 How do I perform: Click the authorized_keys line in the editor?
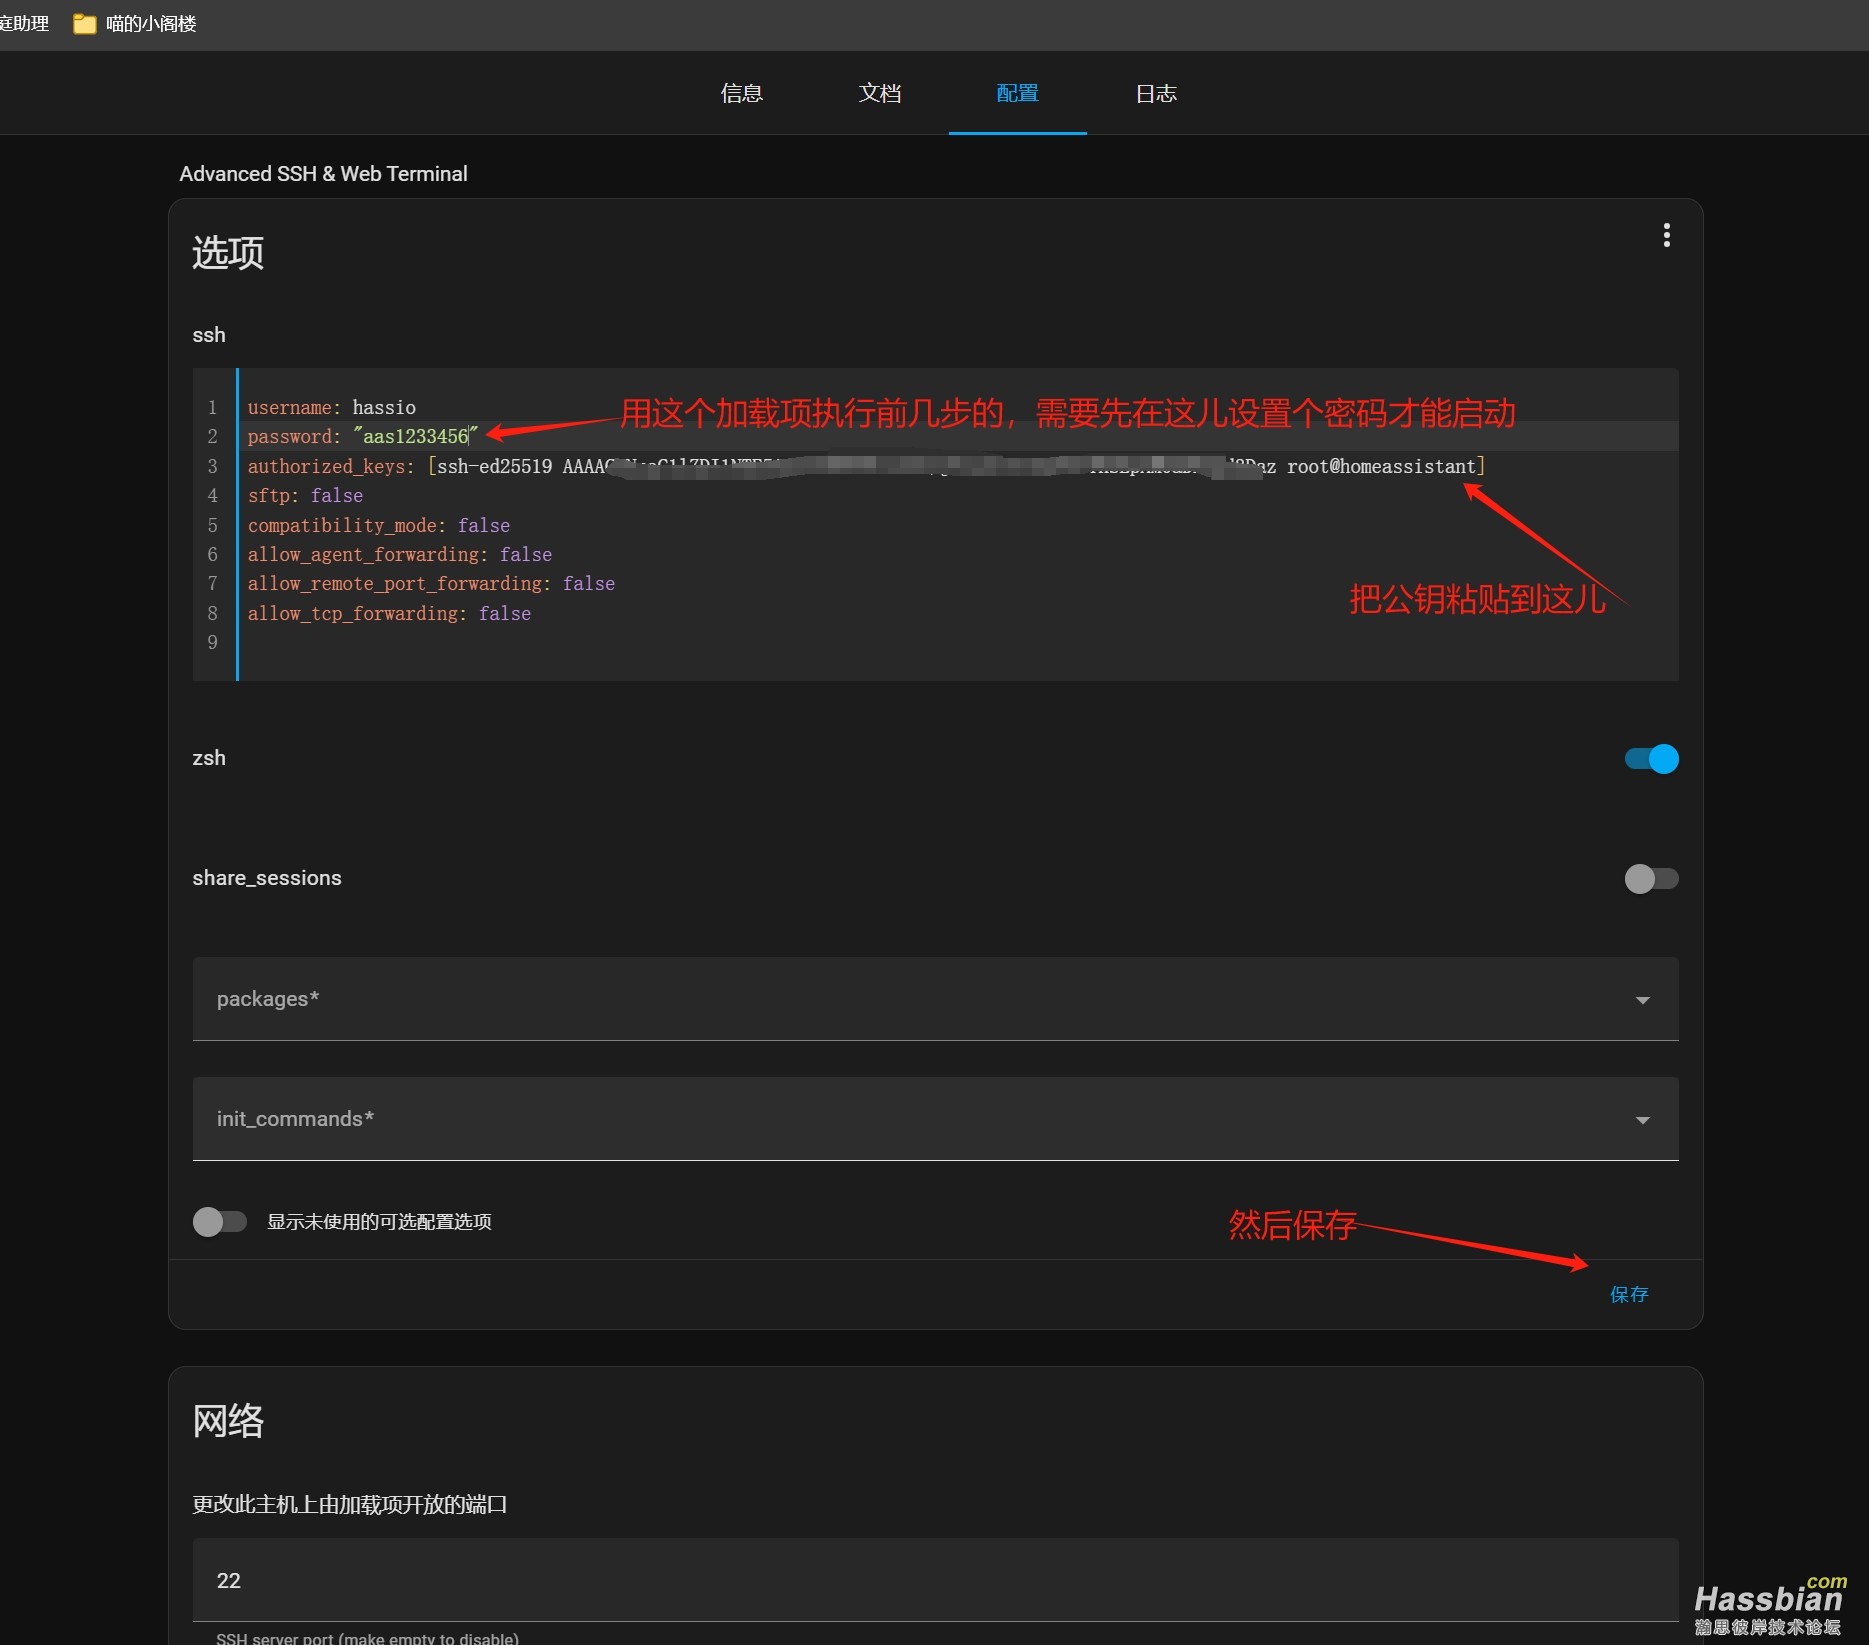pyautogui.click(x=866, y=466)
